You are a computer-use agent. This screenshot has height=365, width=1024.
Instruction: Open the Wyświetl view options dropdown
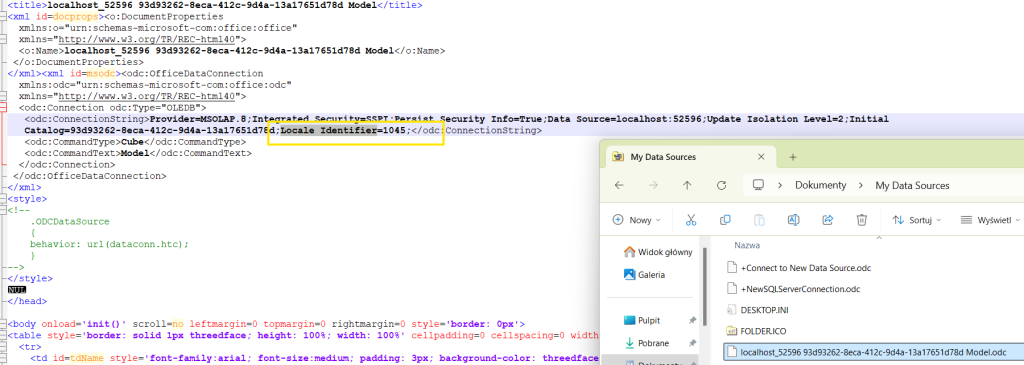(990, 220)
